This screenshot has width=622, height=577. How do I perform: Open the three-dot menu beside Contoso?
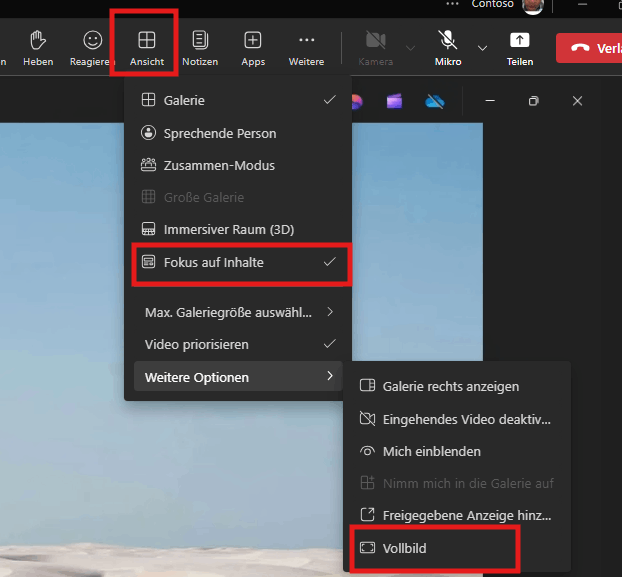(452, 4)
